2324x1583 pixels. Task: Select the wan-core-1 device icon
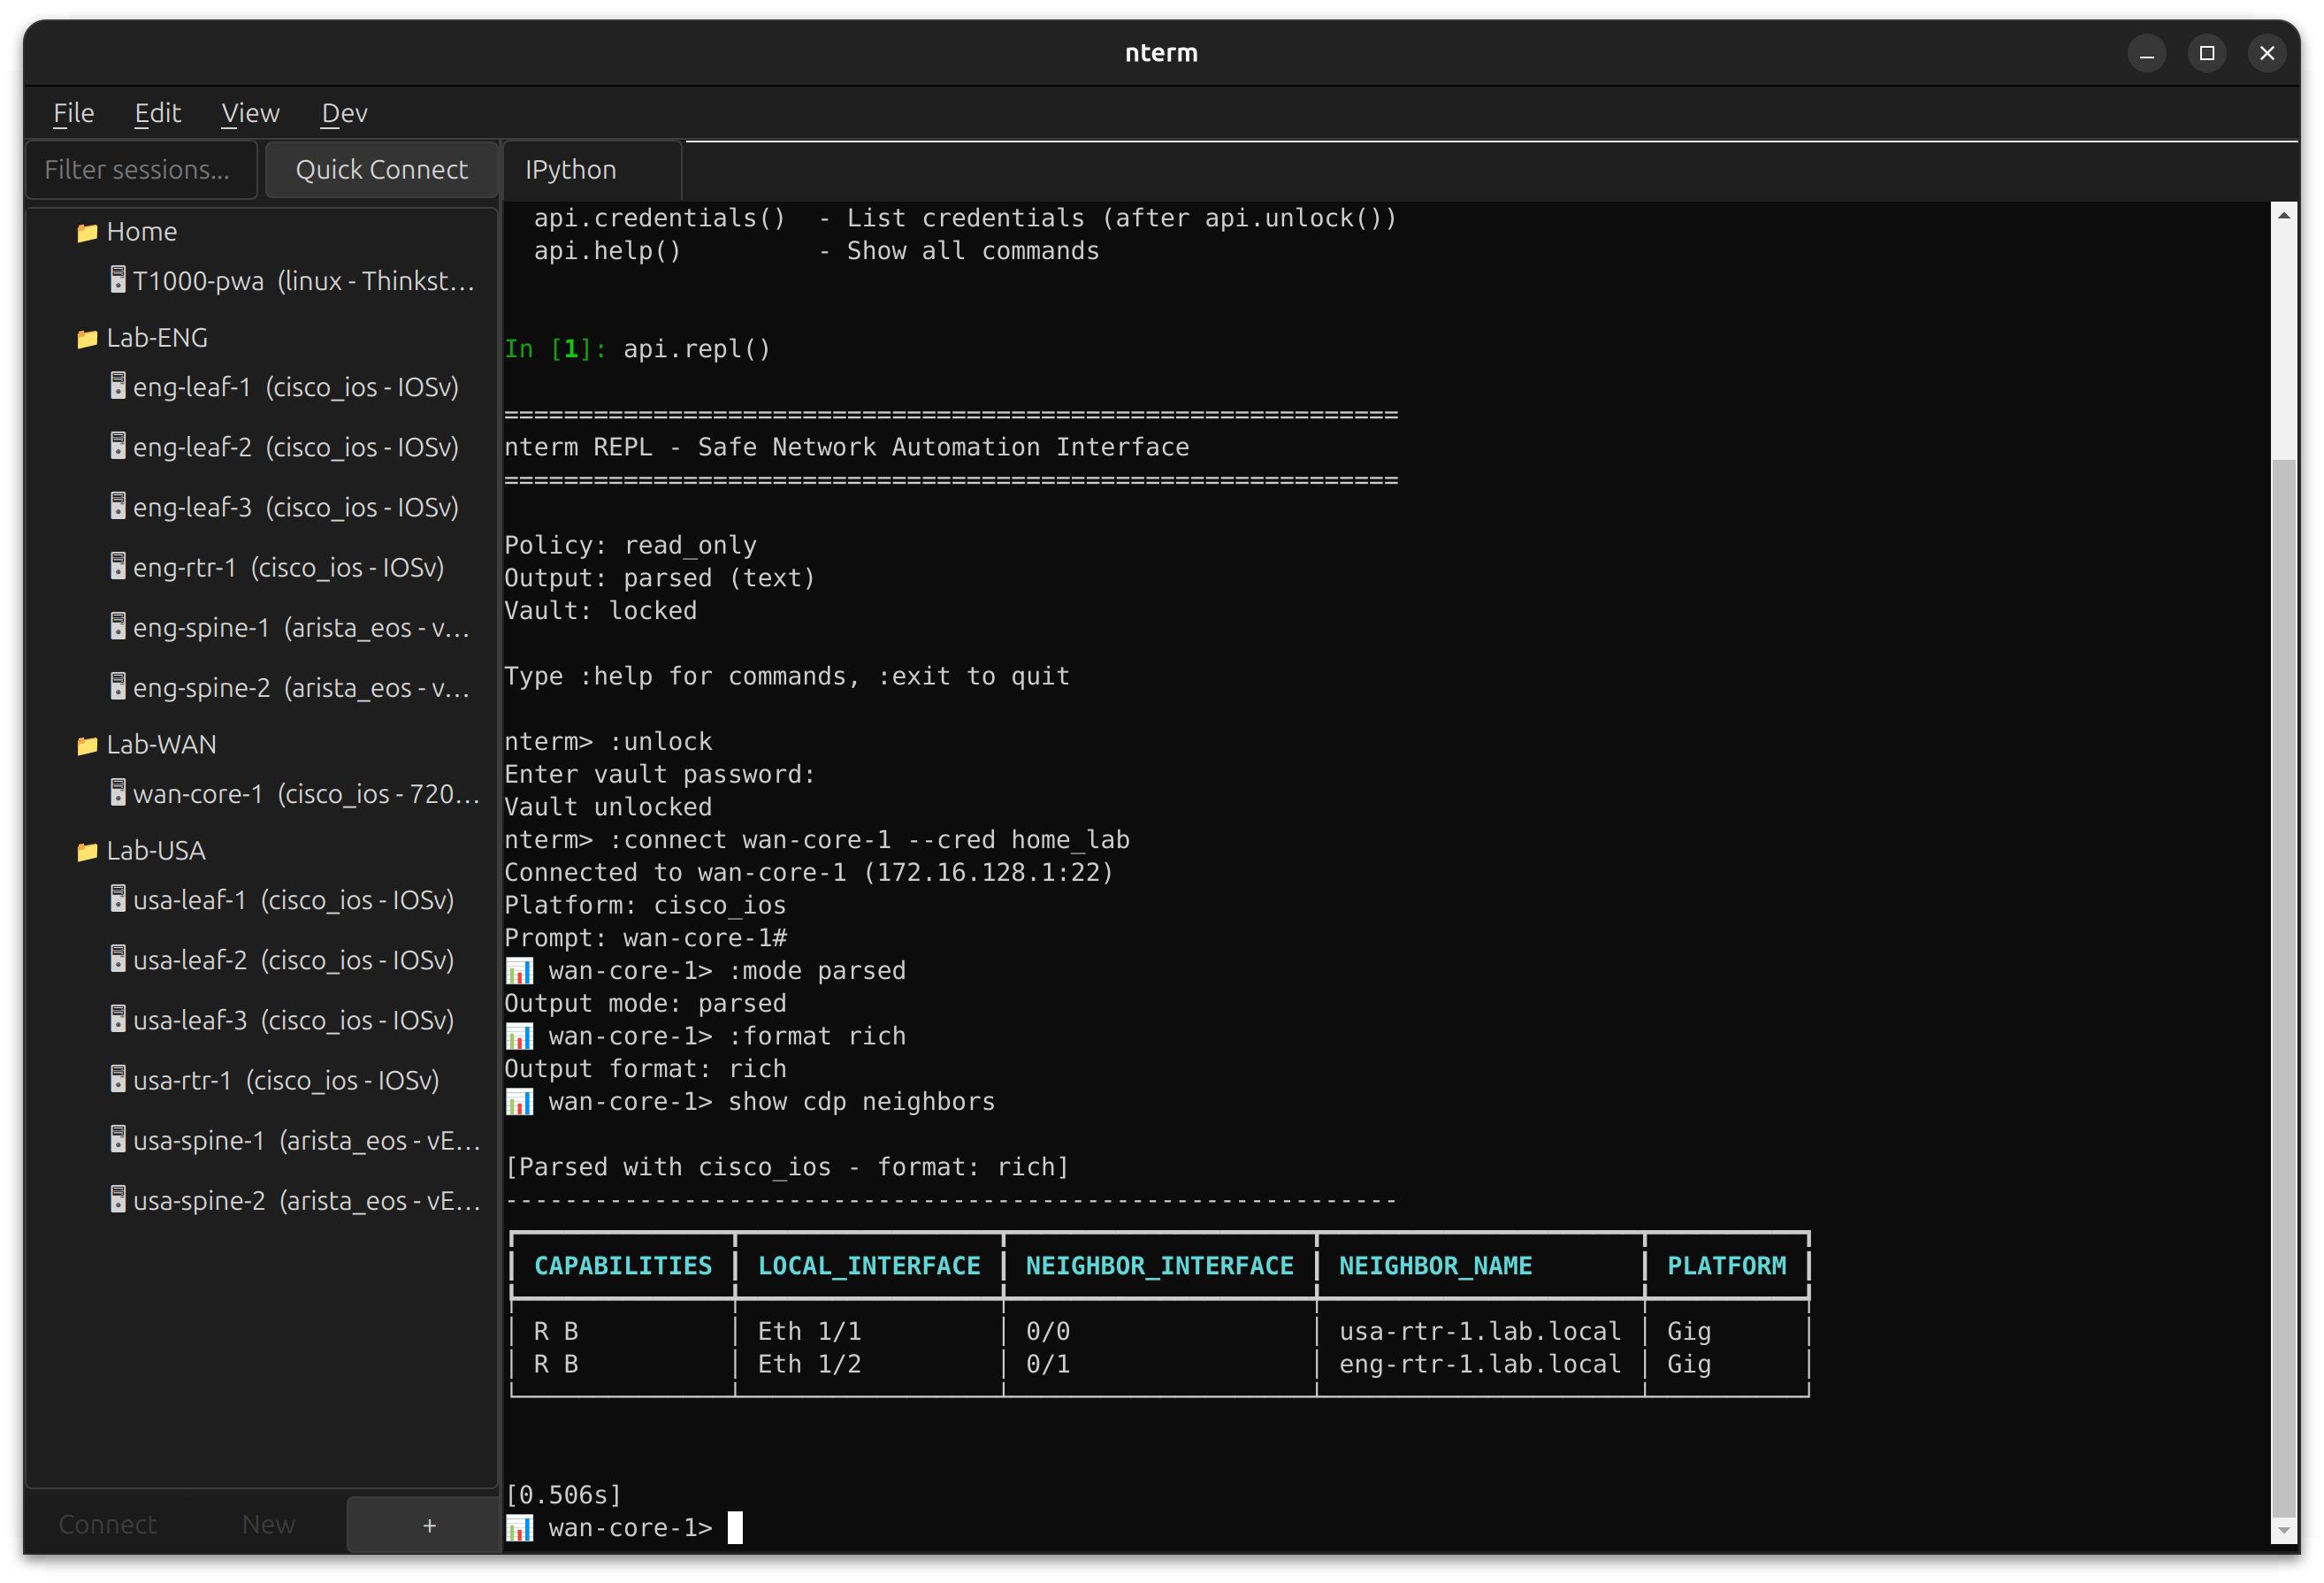pyautogui.click(x=118, y=793)
